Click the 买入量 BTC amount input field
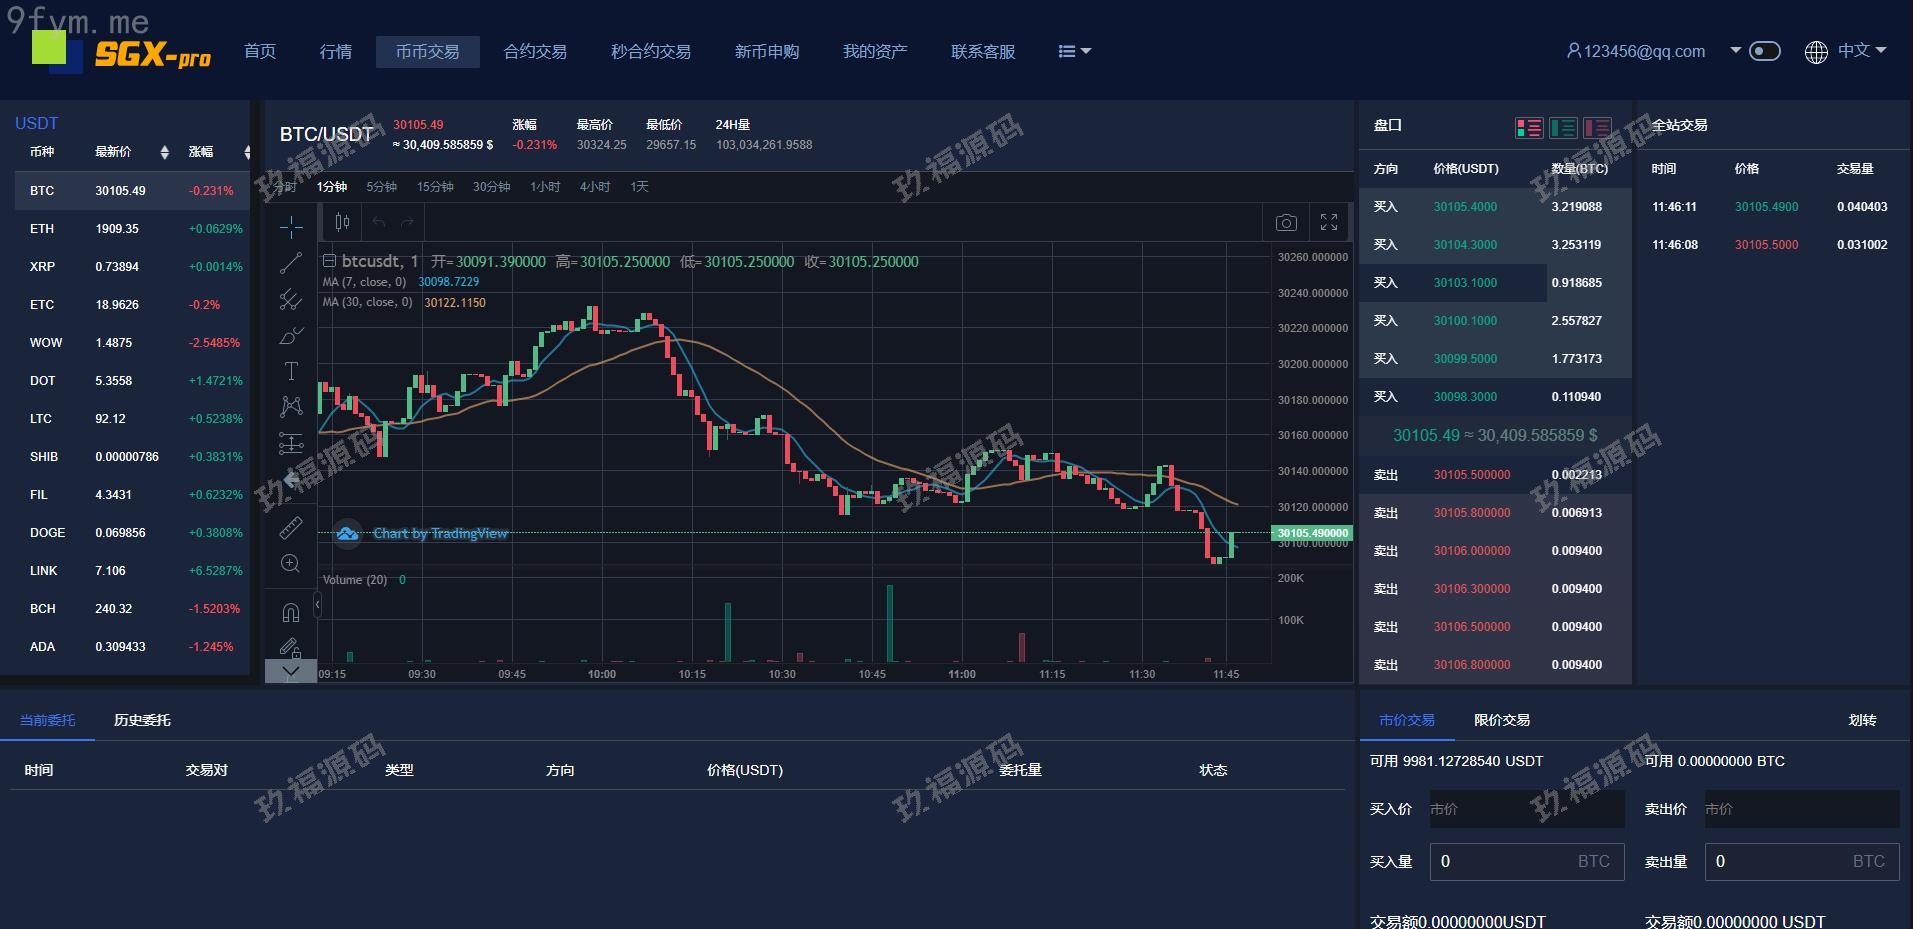Image resolution: width=1913 pixels, height=929 pixels. point(1526,861)
